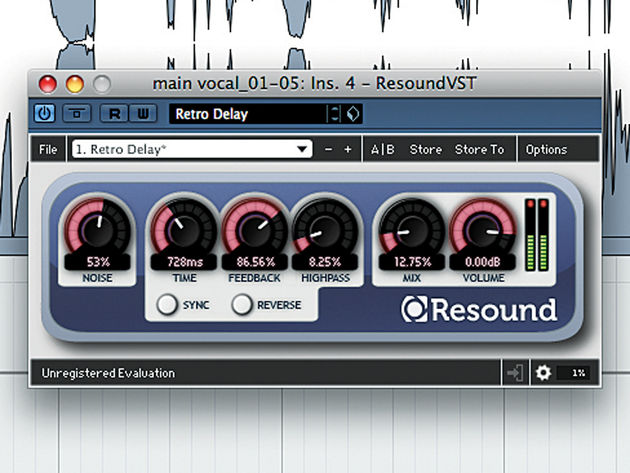The width and height of the screenshot is (630, 473).
Task: Click the 53% noise value display
Action: (x=98, y=262)
